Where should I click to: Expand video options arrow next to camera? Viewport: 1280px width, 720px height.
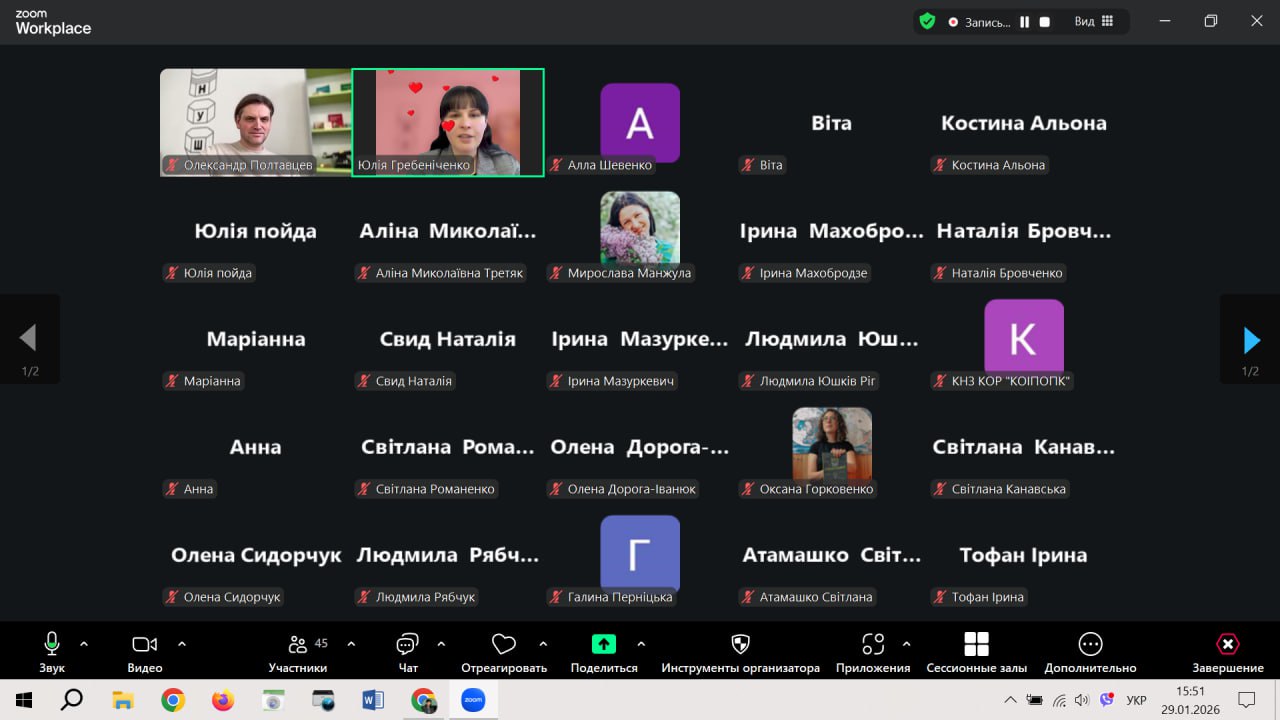[182, 644]
